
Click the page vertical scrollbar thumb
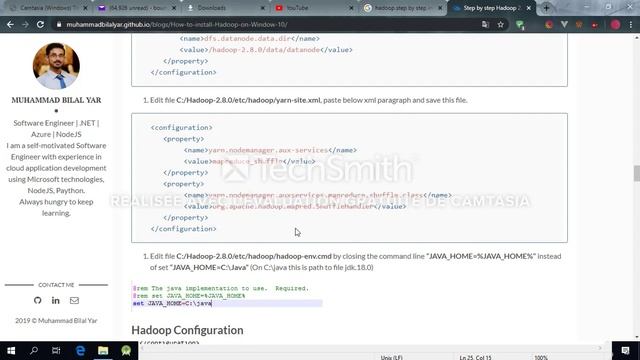pyautogui.click(x=636, y=173)
